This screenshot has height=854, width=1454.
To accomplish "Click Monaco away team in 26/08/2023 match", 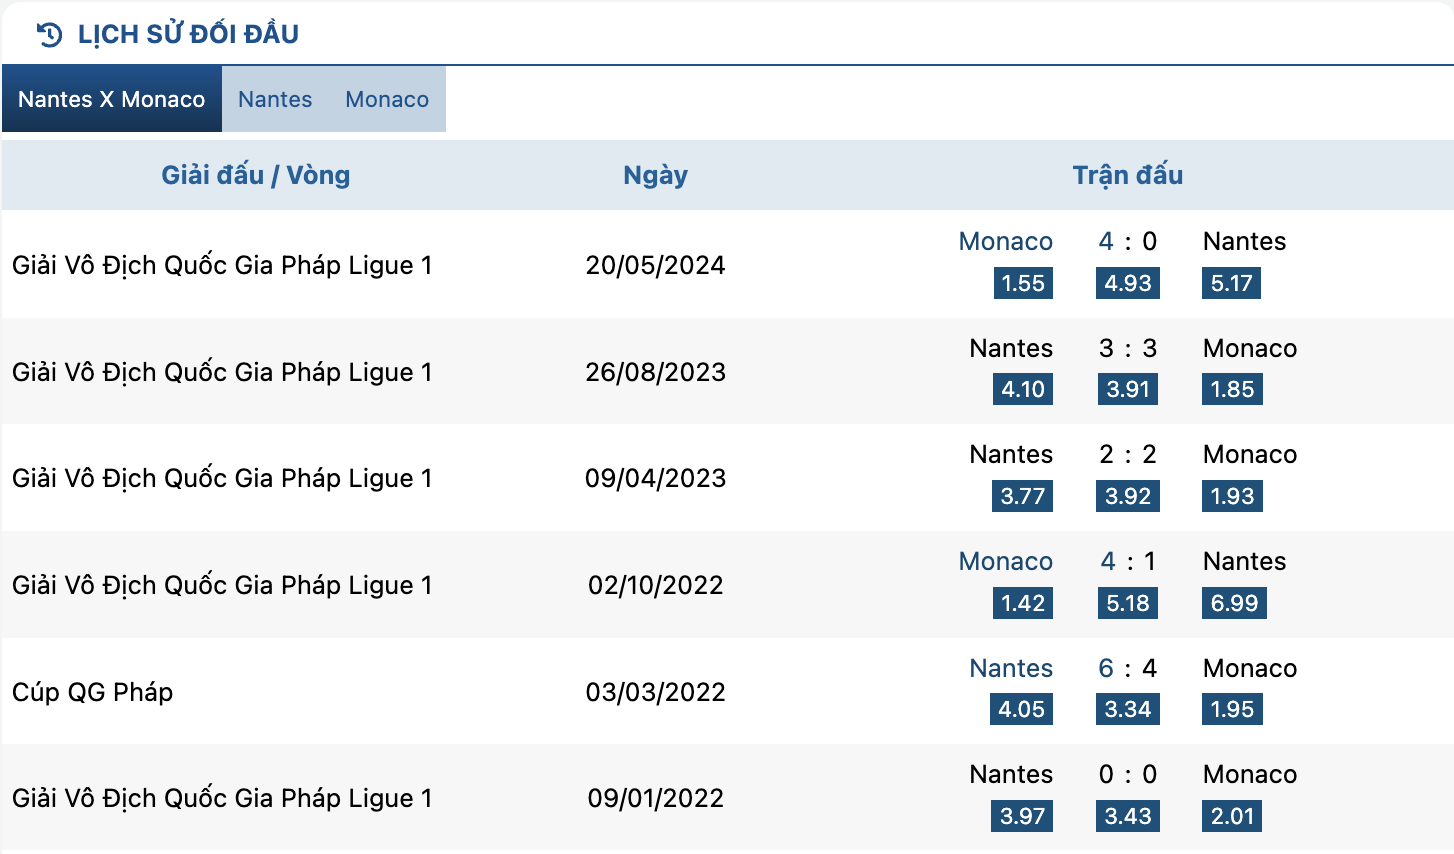I will click(1250, 348).
